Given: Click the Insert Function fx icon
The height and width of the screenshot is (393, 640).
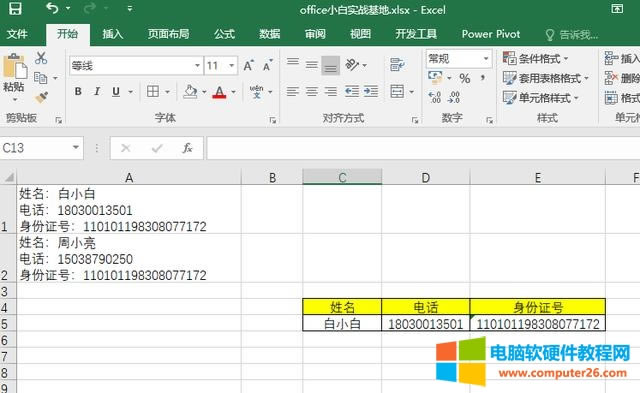Looking at the screenshot, I should point(187,148).
